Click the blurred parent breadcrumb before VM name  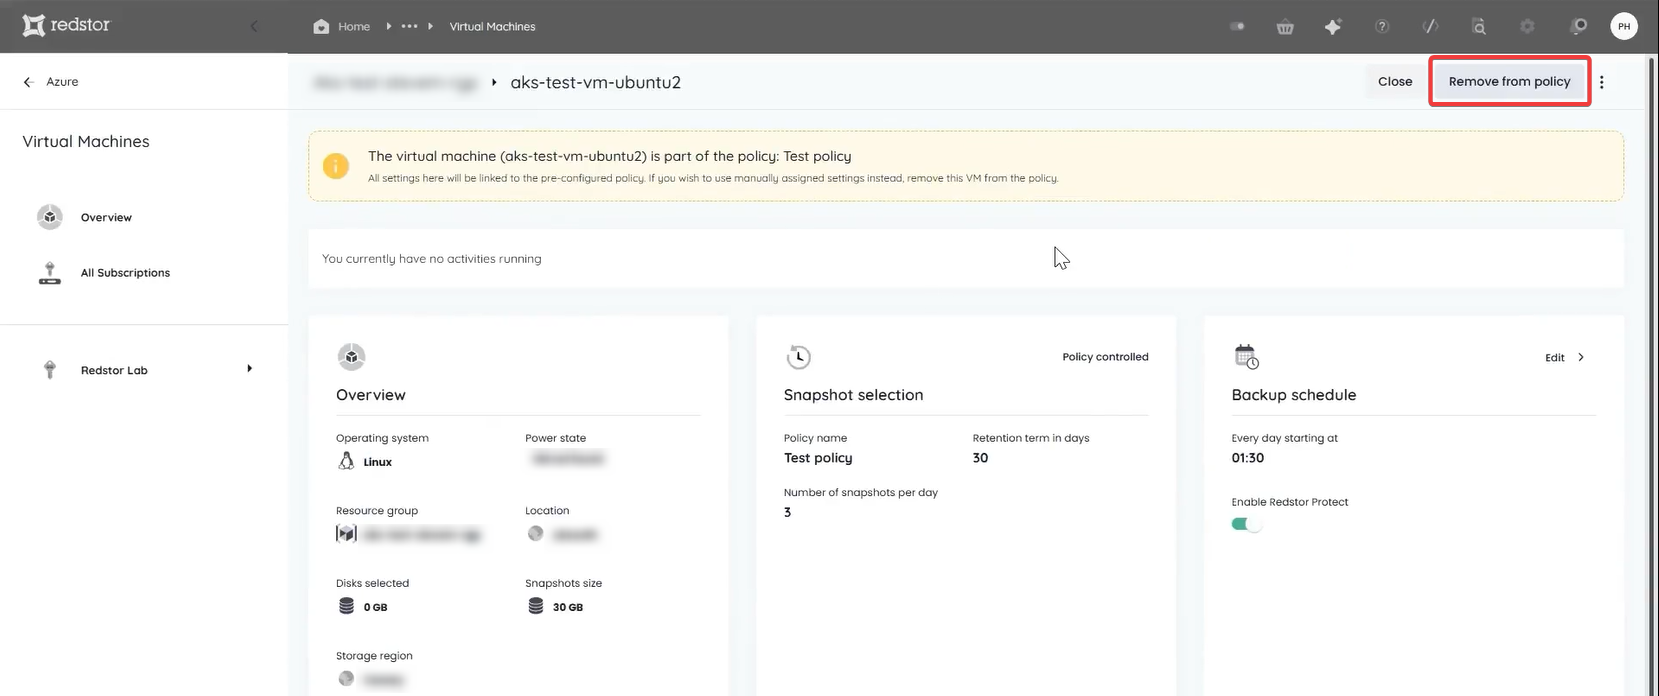pos(395,82)
